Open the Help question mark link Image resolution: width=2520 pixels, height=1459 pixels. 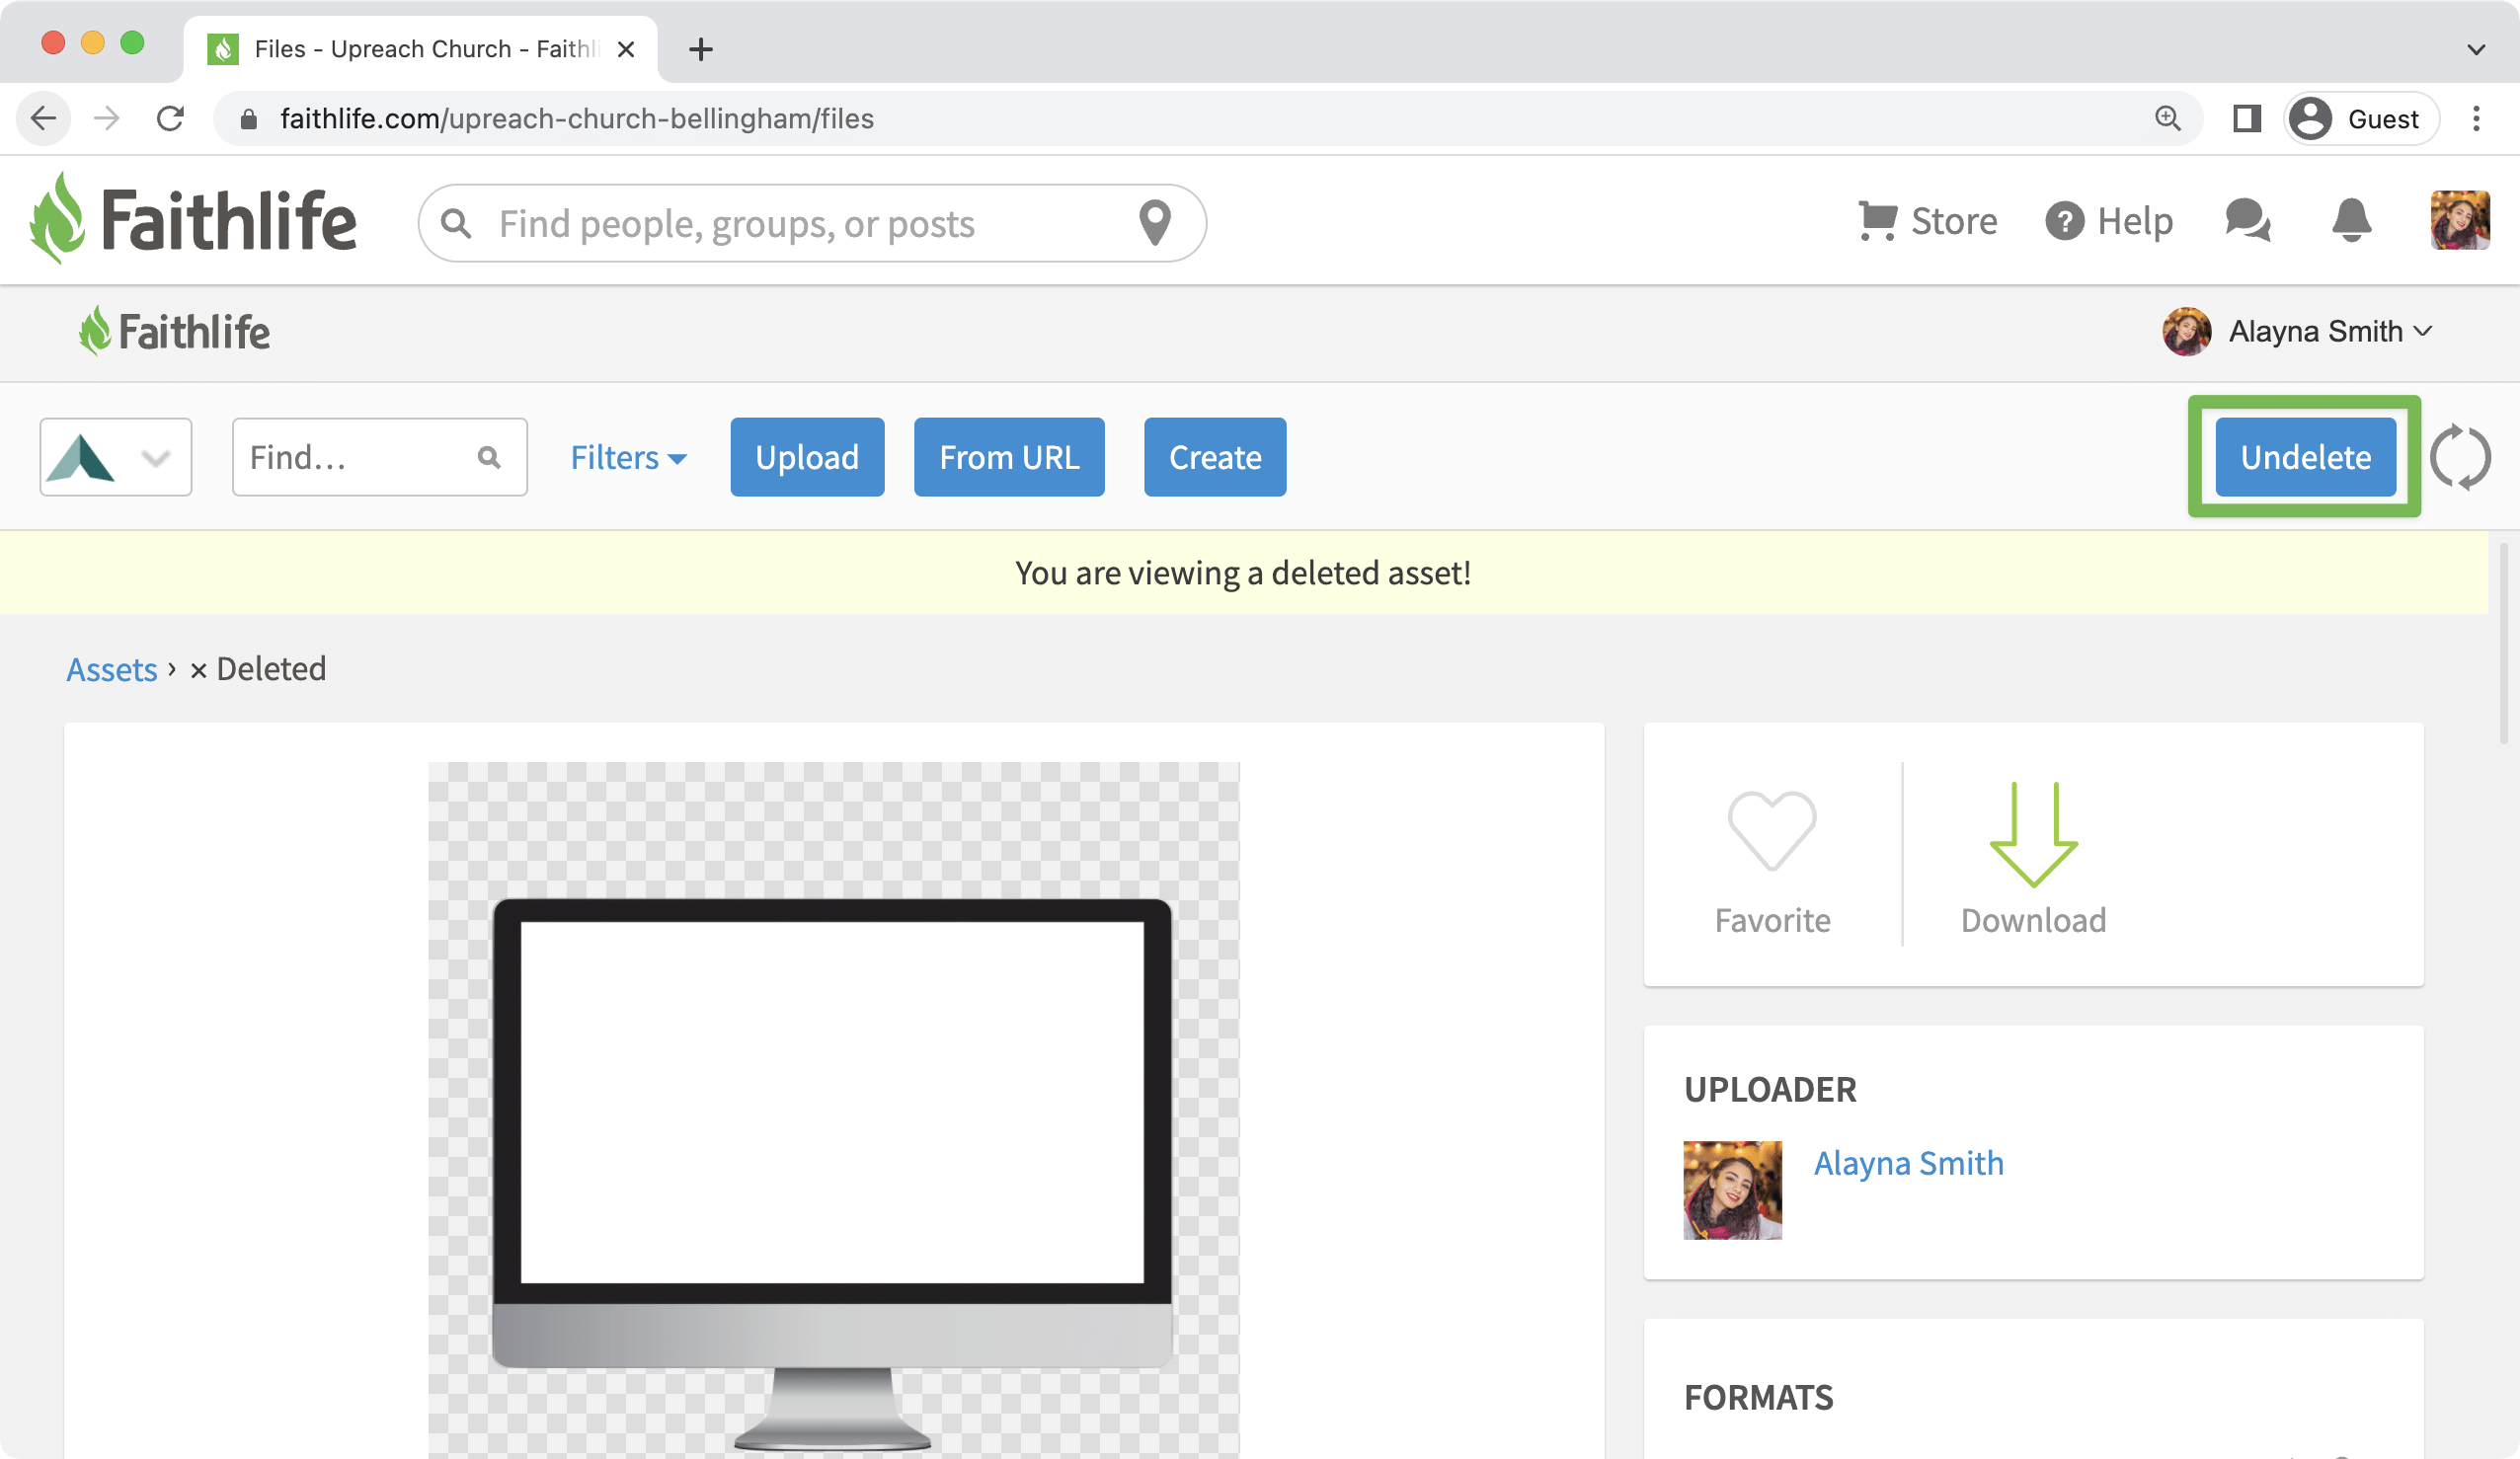pos(2109,221)
